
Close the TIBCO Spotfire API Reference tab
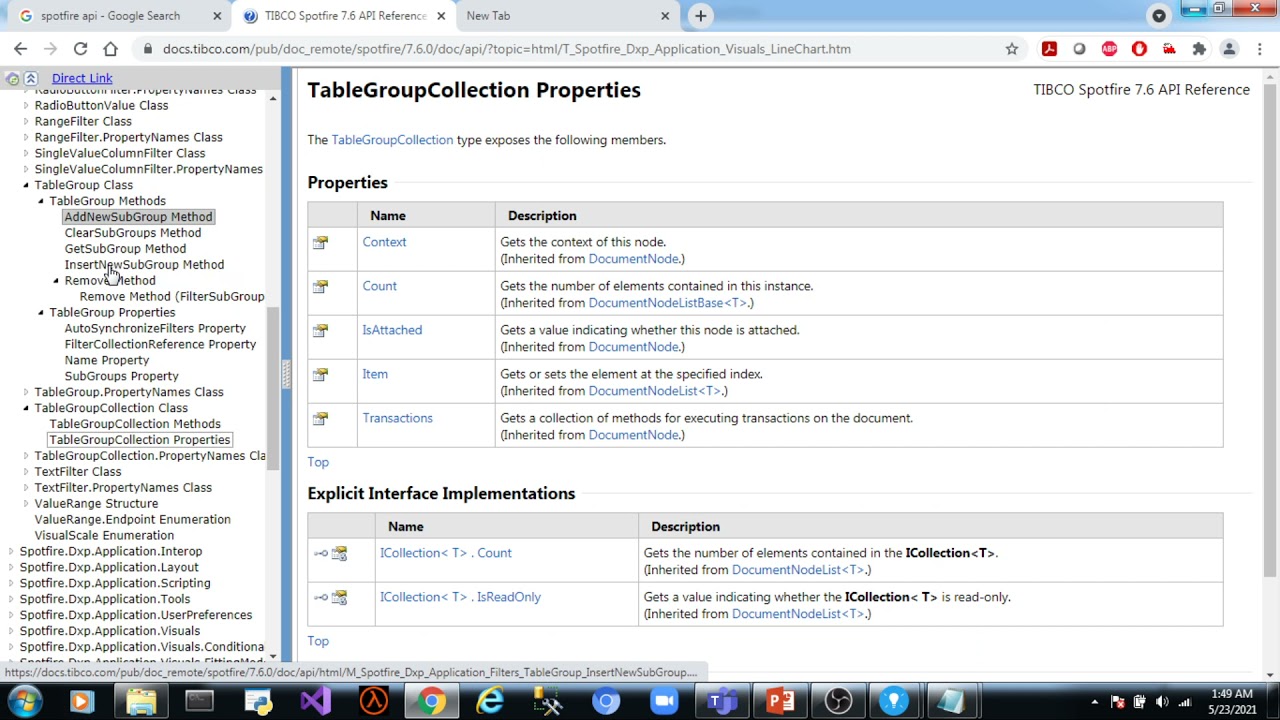pyautogui.click(x=441, y=16)
